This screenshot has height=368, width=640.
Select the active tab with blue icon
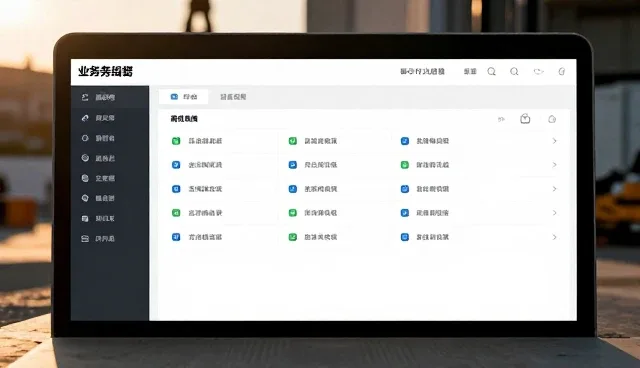coord(184,97)
